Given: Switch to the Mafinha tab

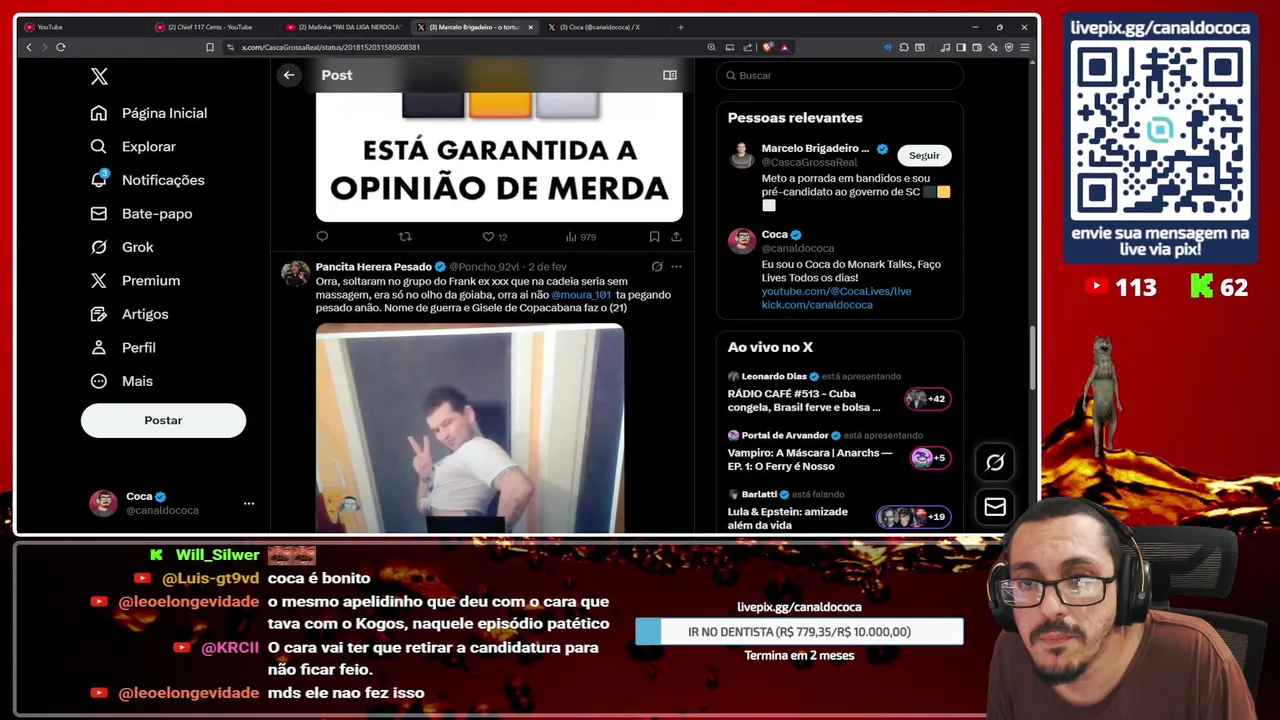Looking at the screenshot, I should click(x=345, y=27).
